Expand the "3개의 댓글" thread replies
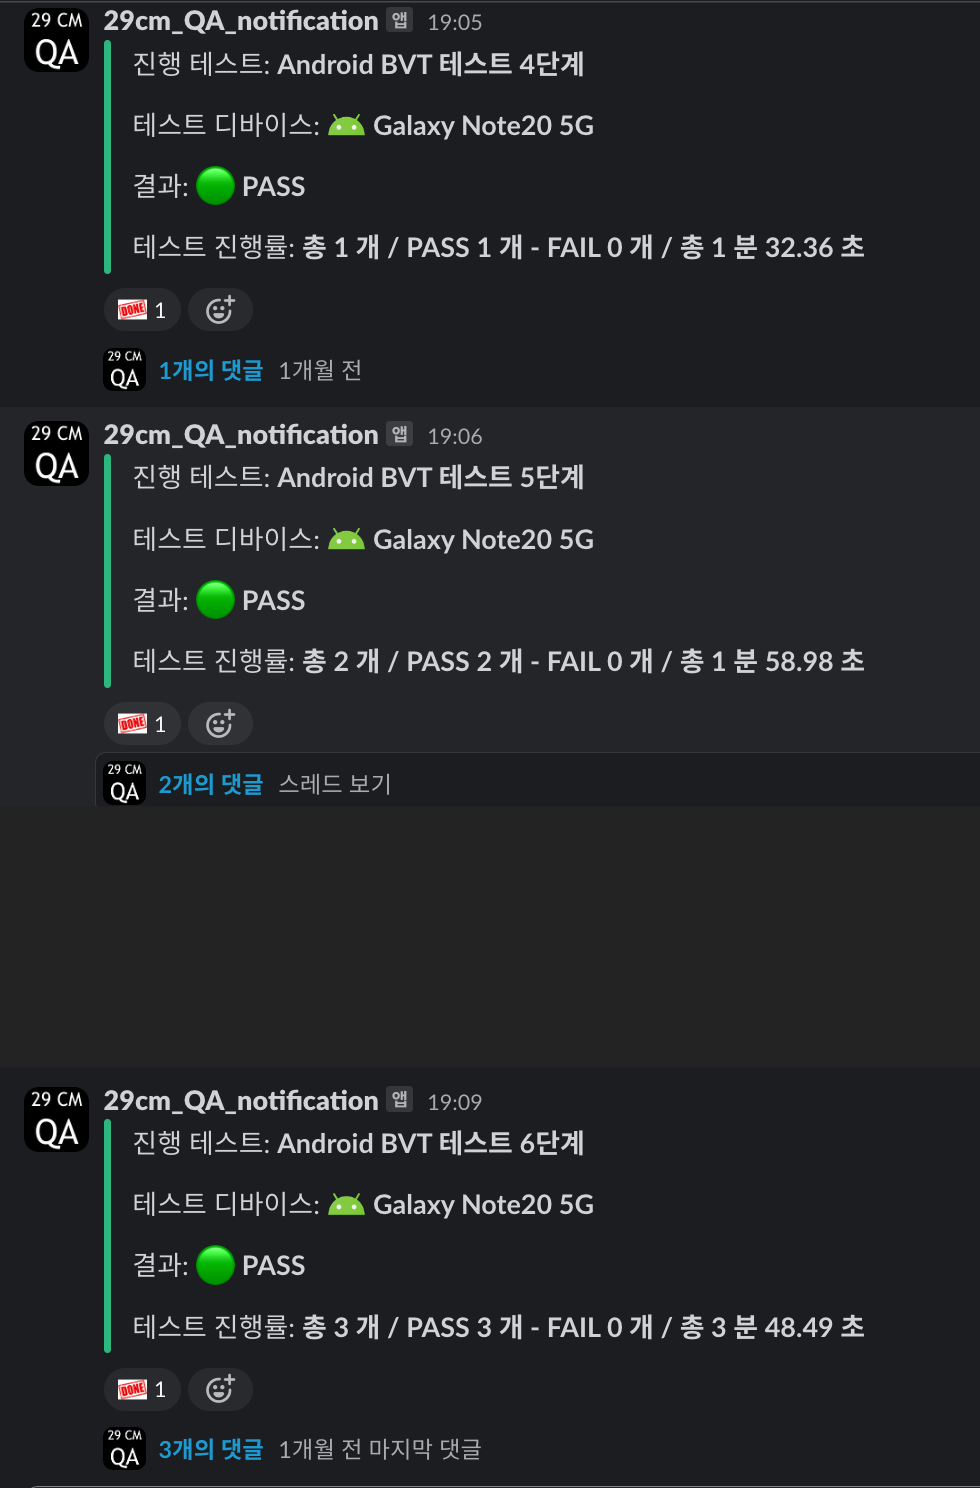The height and width of the screenshot is (1488, 980). point(211,1449)
